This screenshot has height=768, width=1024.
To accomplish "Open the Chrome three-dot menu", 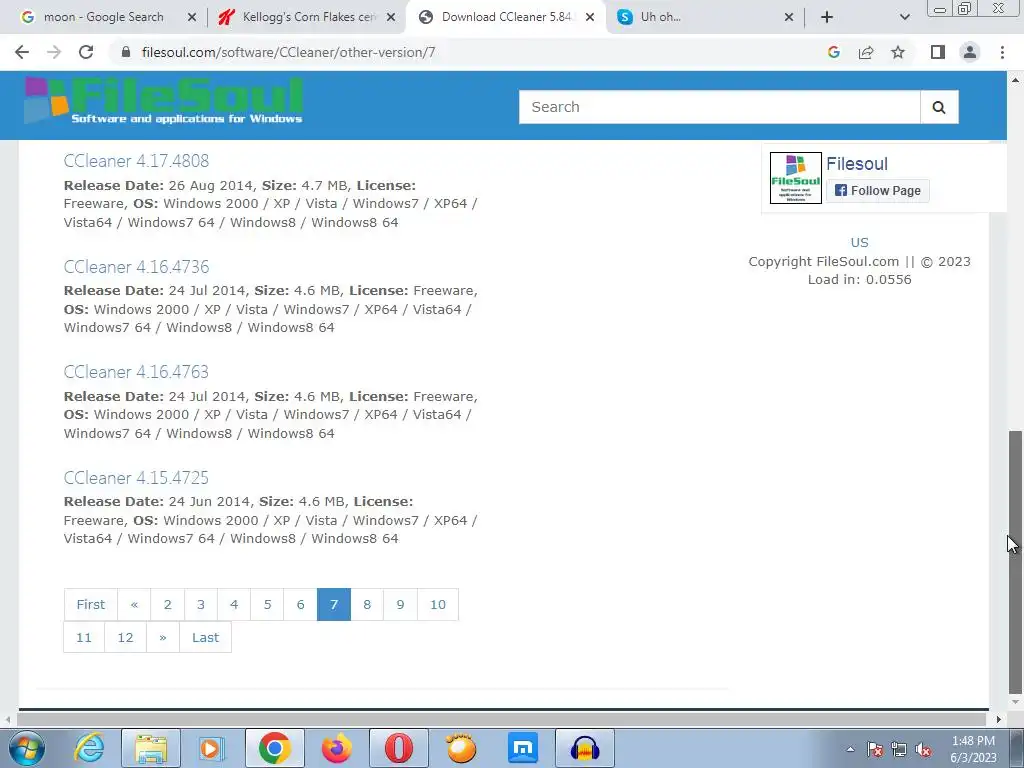I will [1002, 52].
